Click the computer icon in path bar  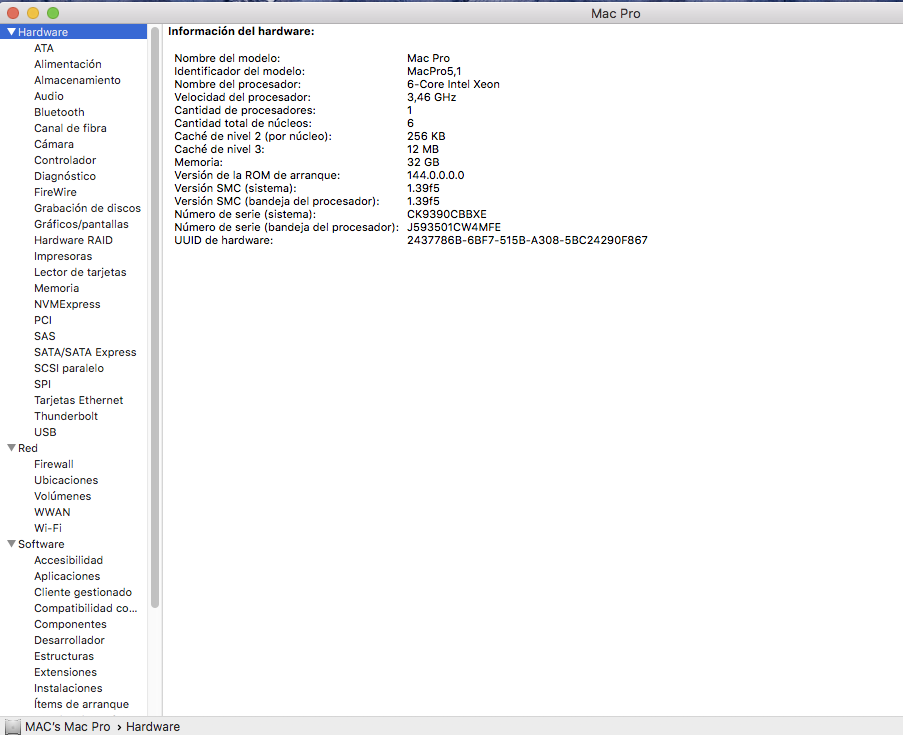coord(13,727)
